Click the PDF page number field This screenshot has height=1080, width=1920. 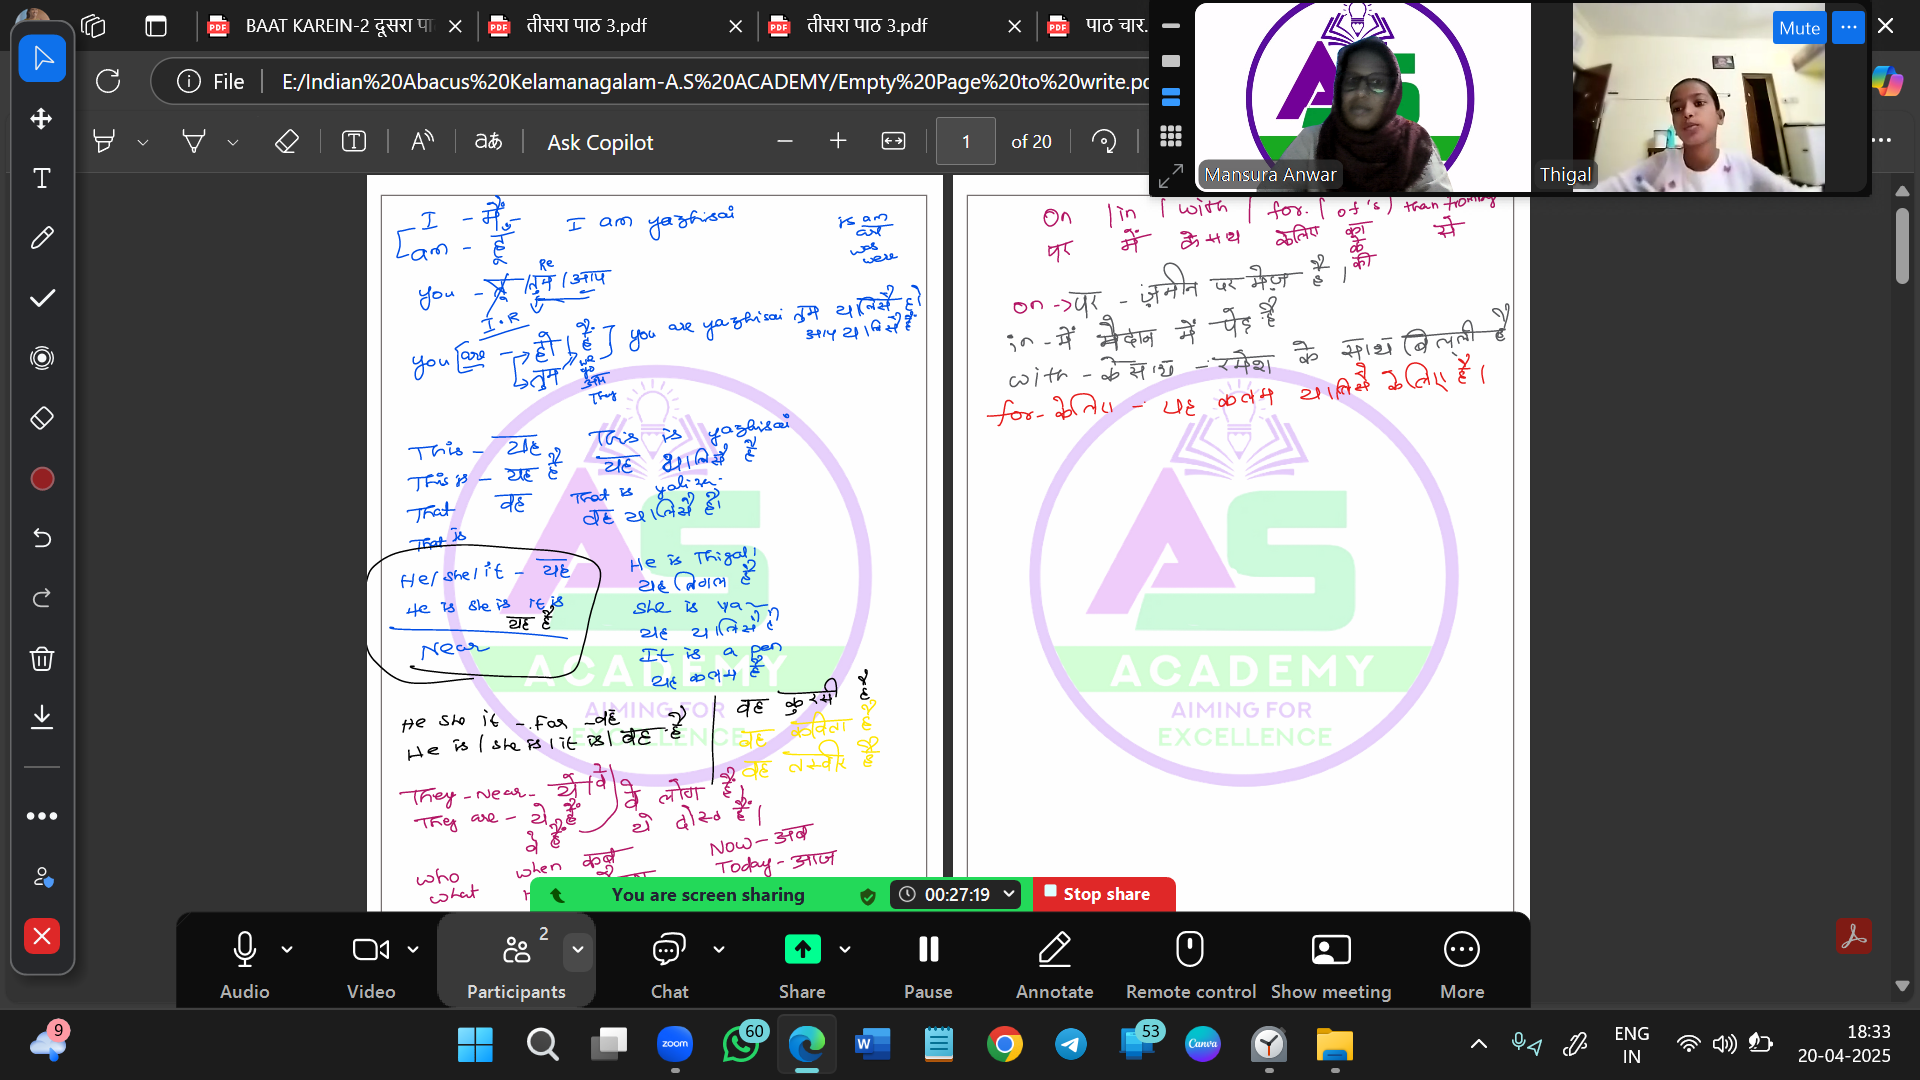tap(965, 142)
